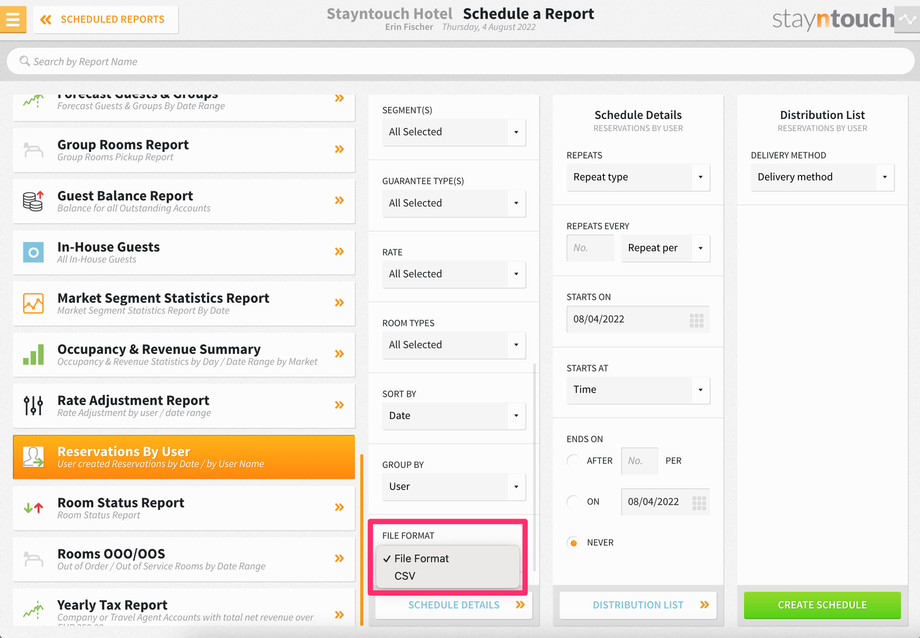This screenshot has height=638, width=920.
Task: Click the Occupancy & Revenue Summary title
Action: [x=159, y=349]
